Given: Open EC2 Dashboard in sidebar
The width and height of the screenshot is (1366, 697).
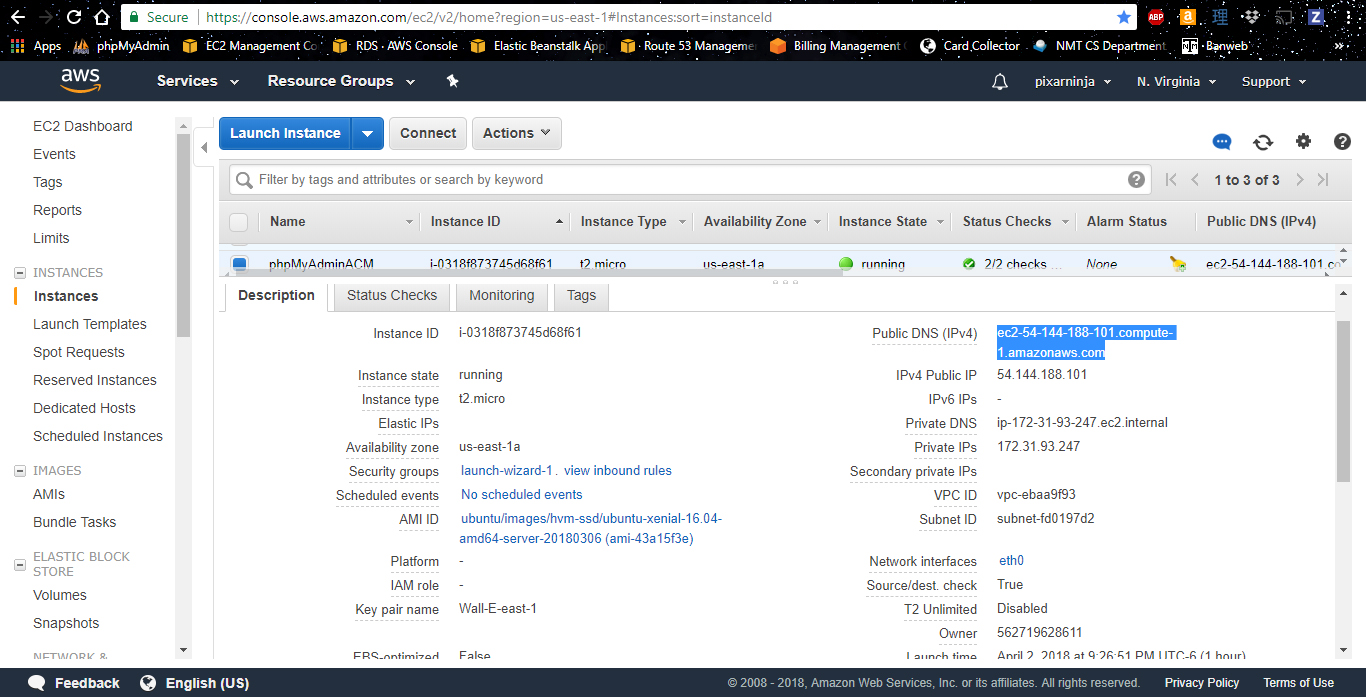Looking at the screenshot, I should click(83, 126).
